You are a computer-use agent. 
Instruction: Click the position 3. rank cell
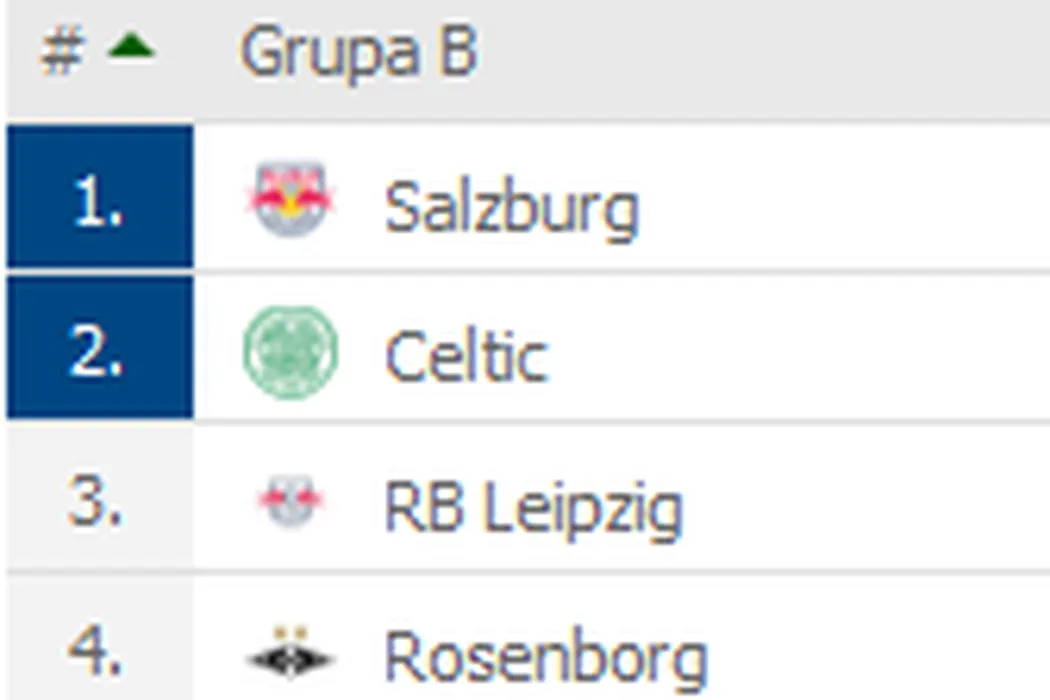click(98, 500)
